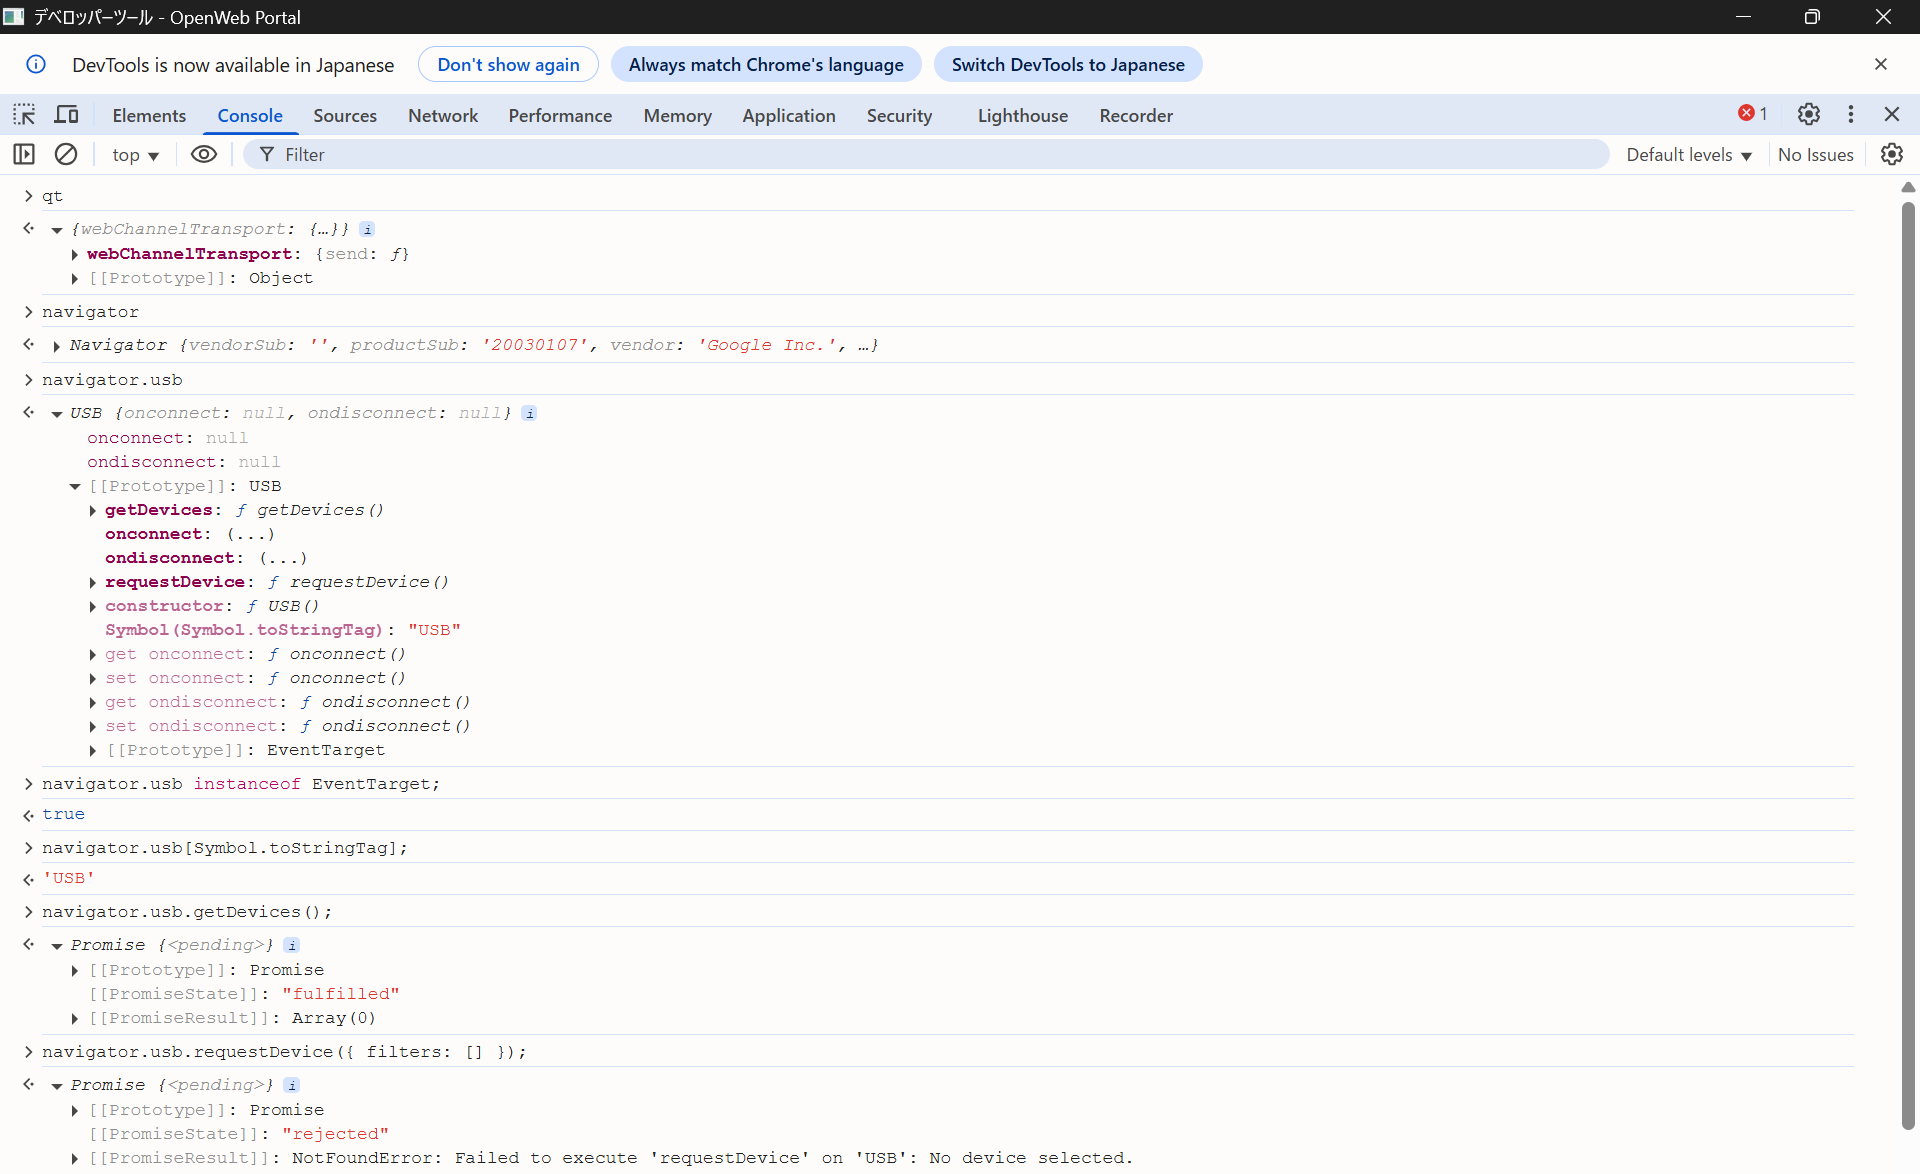Open the Memory tab
Viewport: 1920px width, 1174px height.
tap(677, 115)
